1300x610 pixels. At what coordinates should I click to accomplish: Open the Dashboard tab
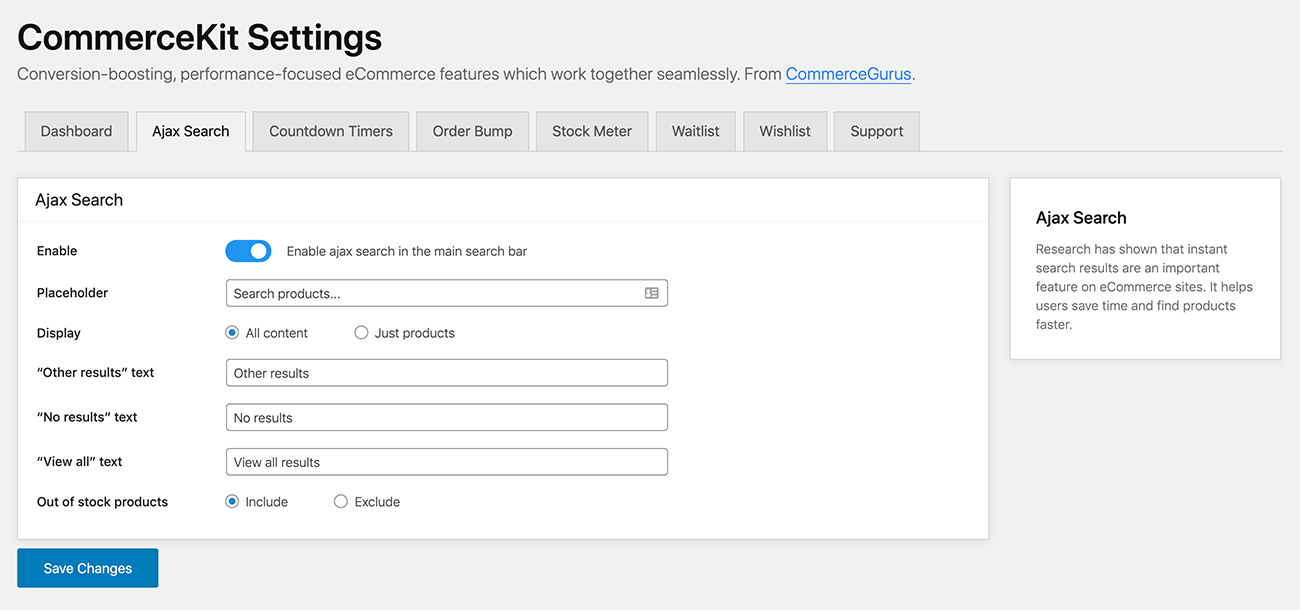pyautogui.click(x=76, y=131)
